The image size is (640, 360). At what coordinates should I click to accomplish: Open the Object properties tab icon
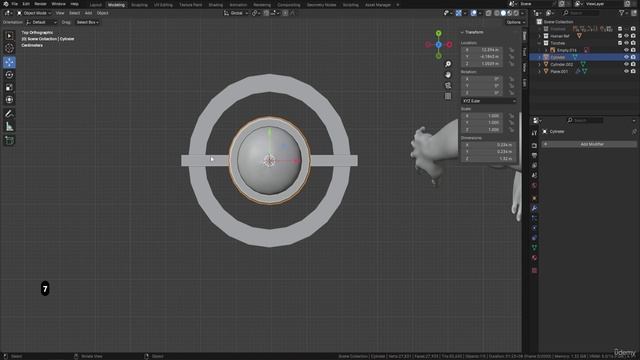pyautogui.click(x=534, y=198)
